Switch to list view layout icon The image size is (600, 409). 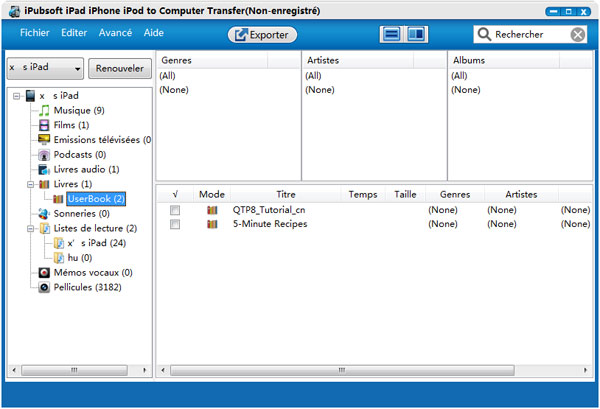[391, 34]
